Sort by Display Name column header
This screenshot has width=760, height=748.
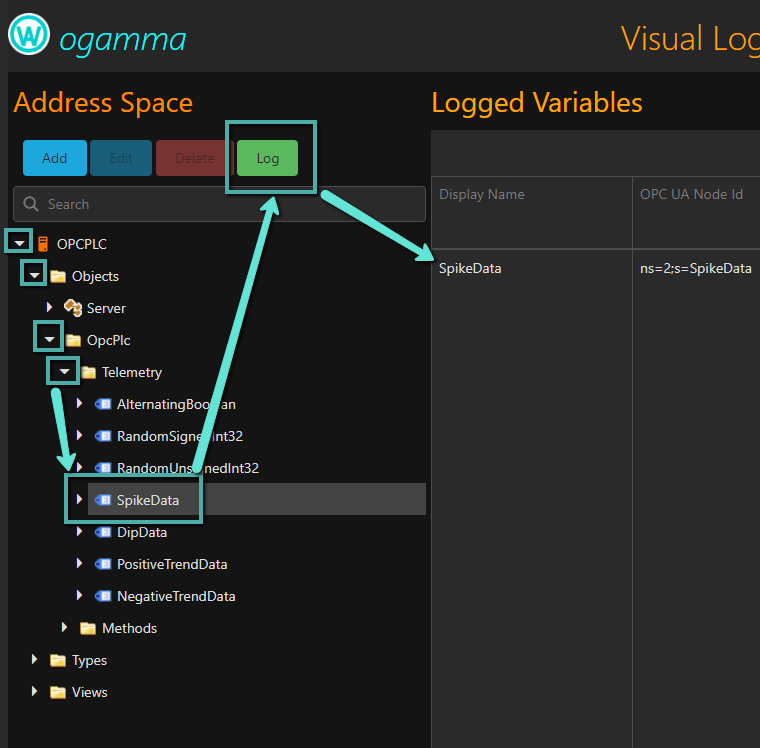click(482, 194)
